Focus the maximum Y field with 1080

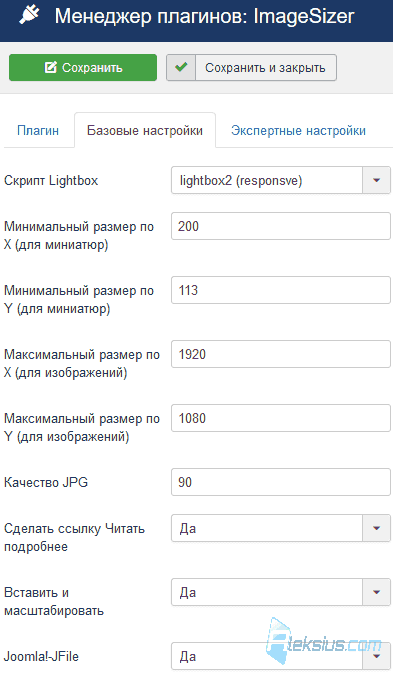click(281, 418)
